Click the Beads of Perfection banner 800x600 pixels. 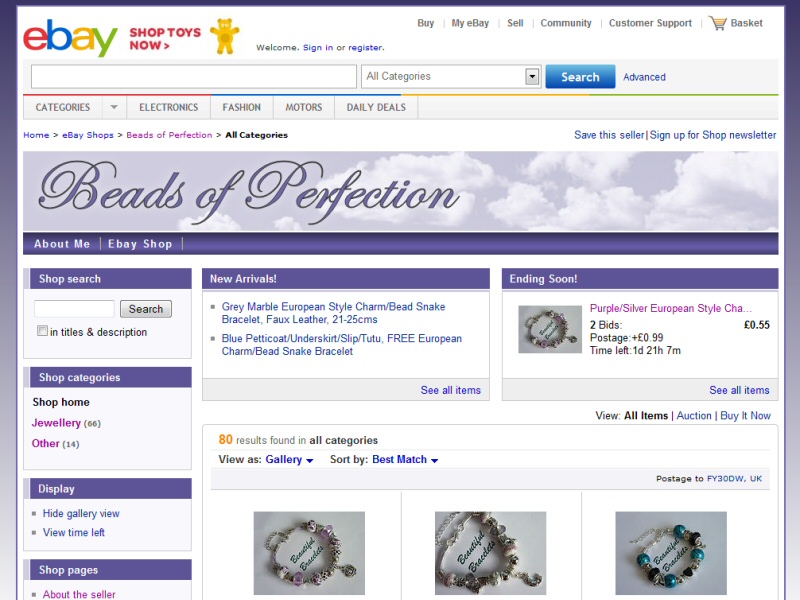(x=401, y=191)
